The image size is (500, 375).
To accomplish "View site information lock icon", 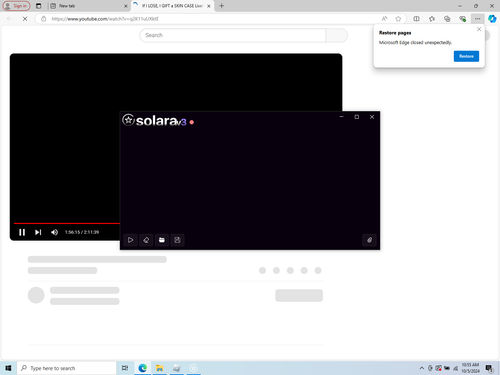I will 44,19.
